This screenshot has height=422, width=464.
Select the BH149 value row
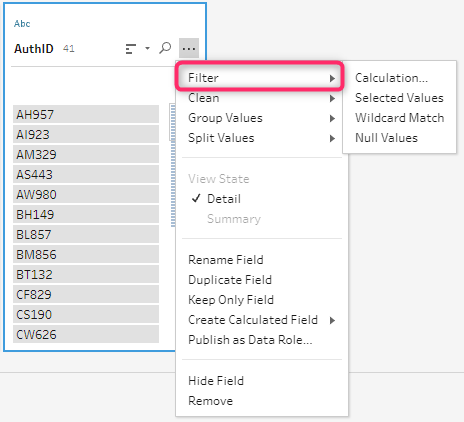(x=86, y=214)
